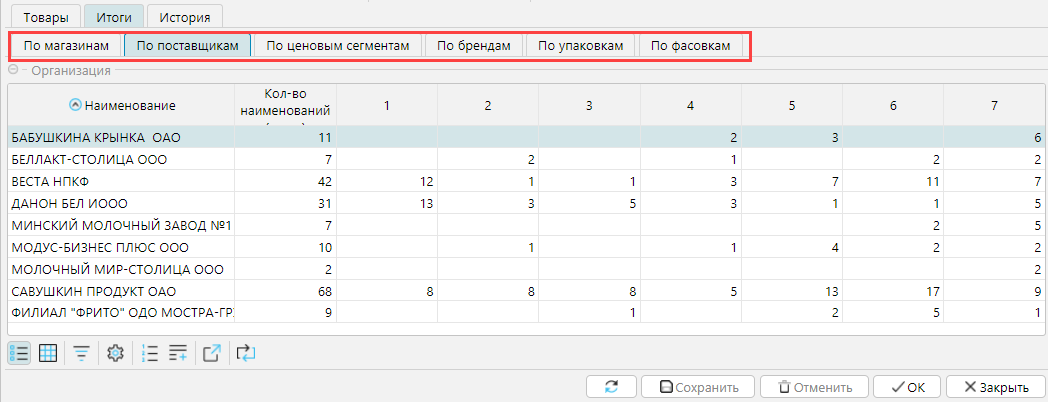1048x402 pixels.
Task: Open the Товары tab
Action: (x=46, y=17)
